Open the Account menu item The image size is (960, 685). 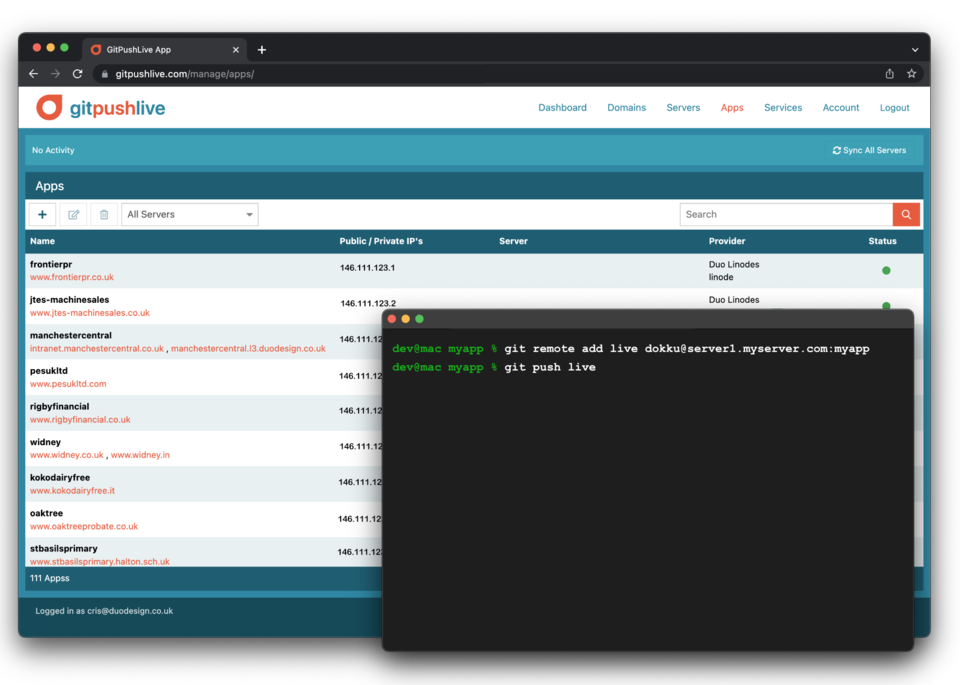click(841, 108)
